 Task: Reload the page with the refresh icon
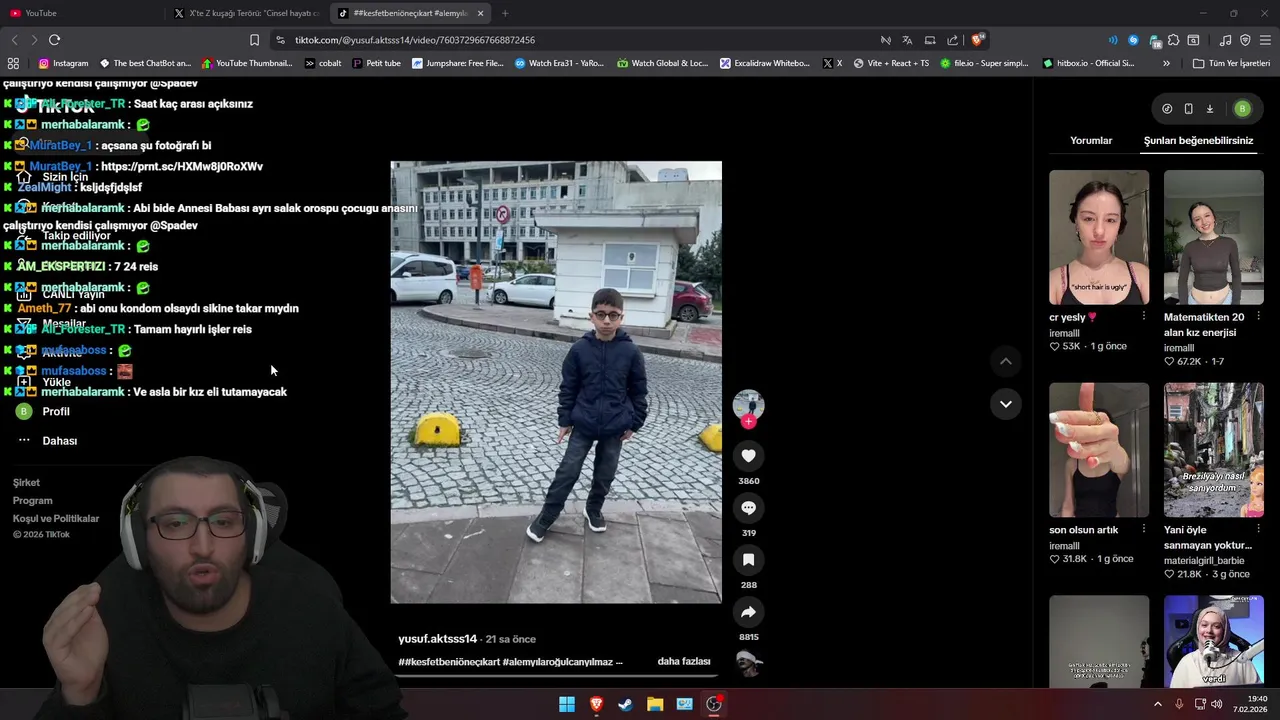point(54,40)
